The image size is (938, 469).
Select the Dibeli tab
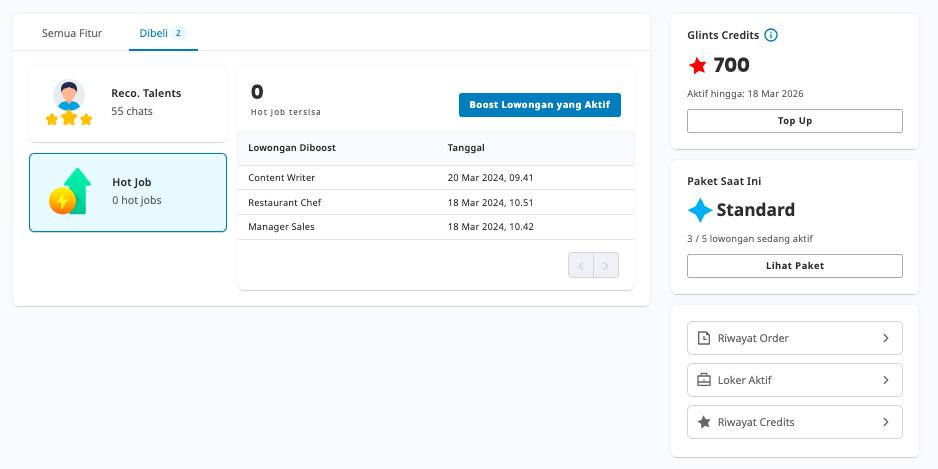(x=163, y=33)
